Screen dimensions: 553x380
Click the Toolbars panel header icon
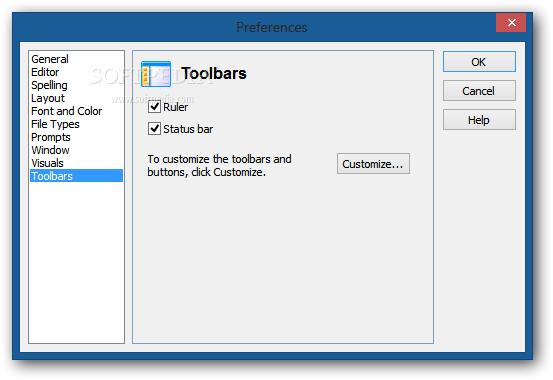[156, 74]
